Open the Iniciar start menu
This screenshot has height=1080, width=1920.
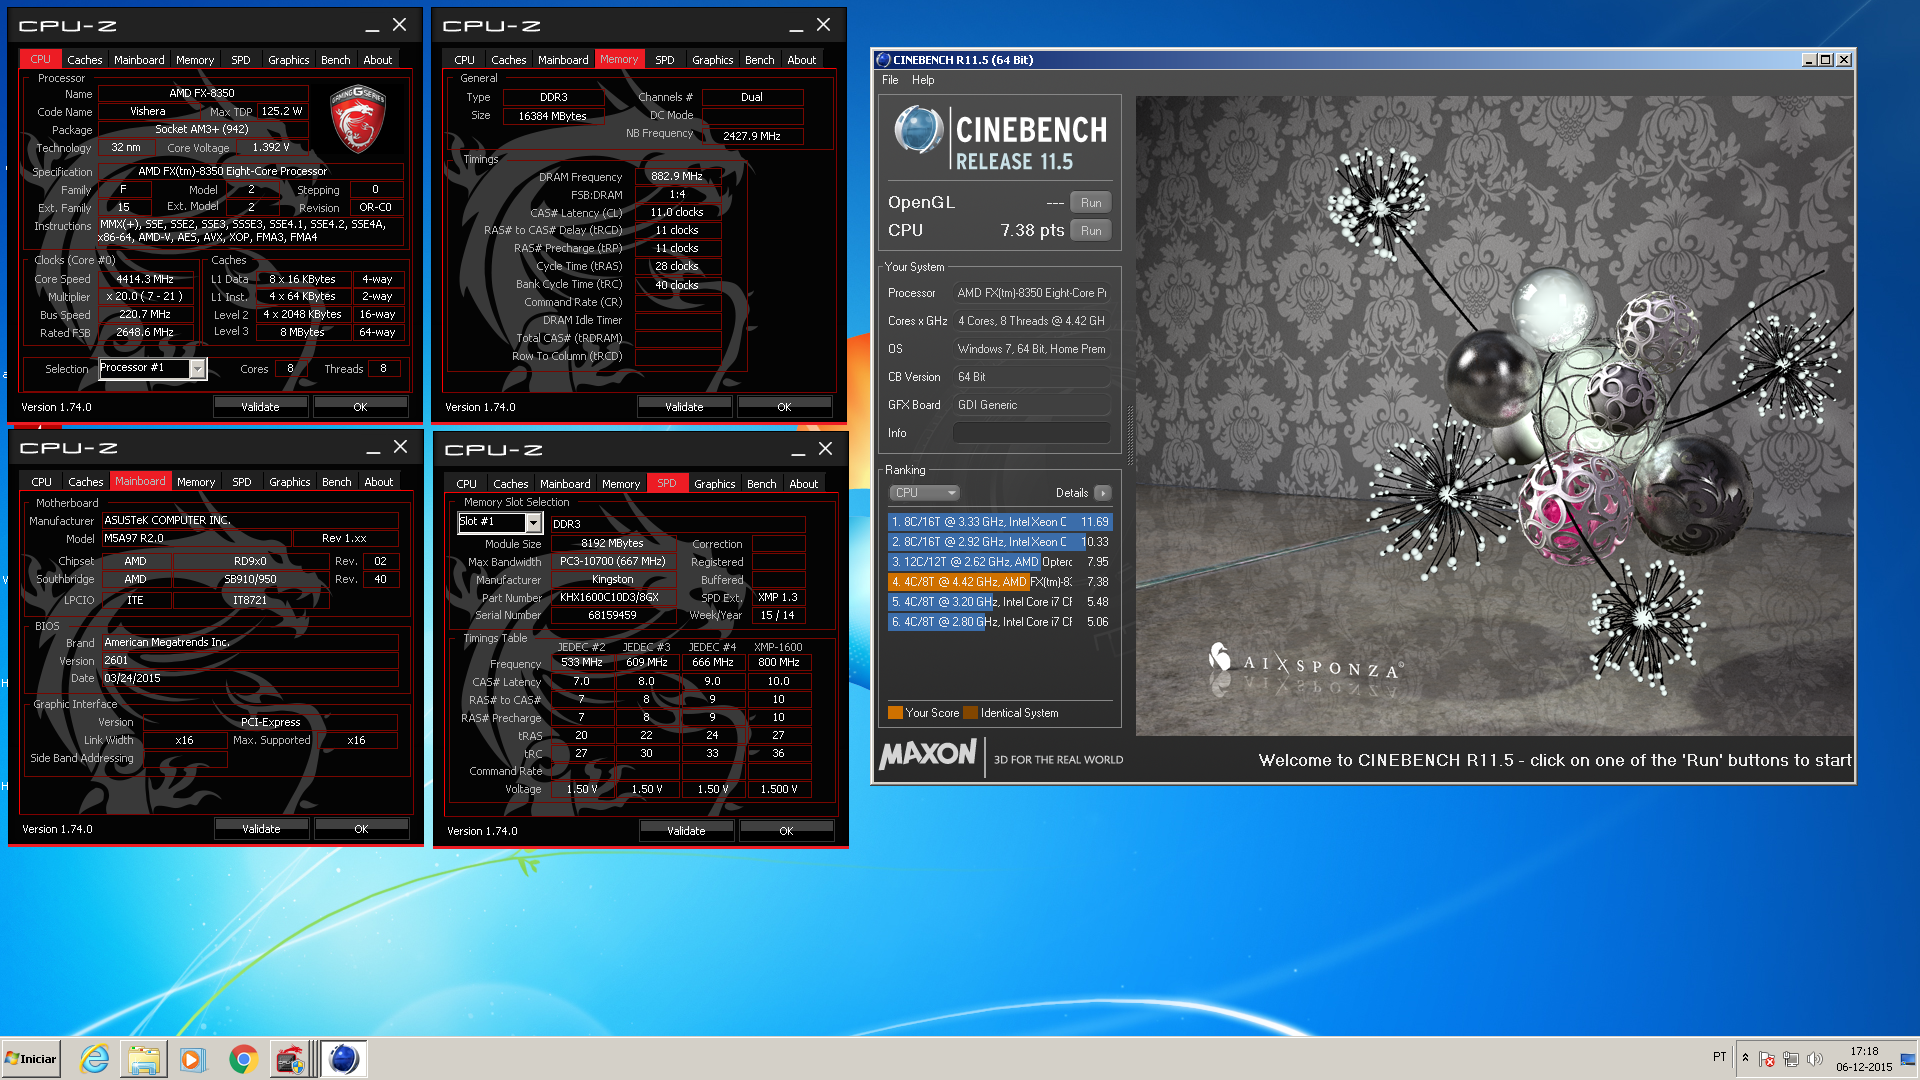[31, 1059]
